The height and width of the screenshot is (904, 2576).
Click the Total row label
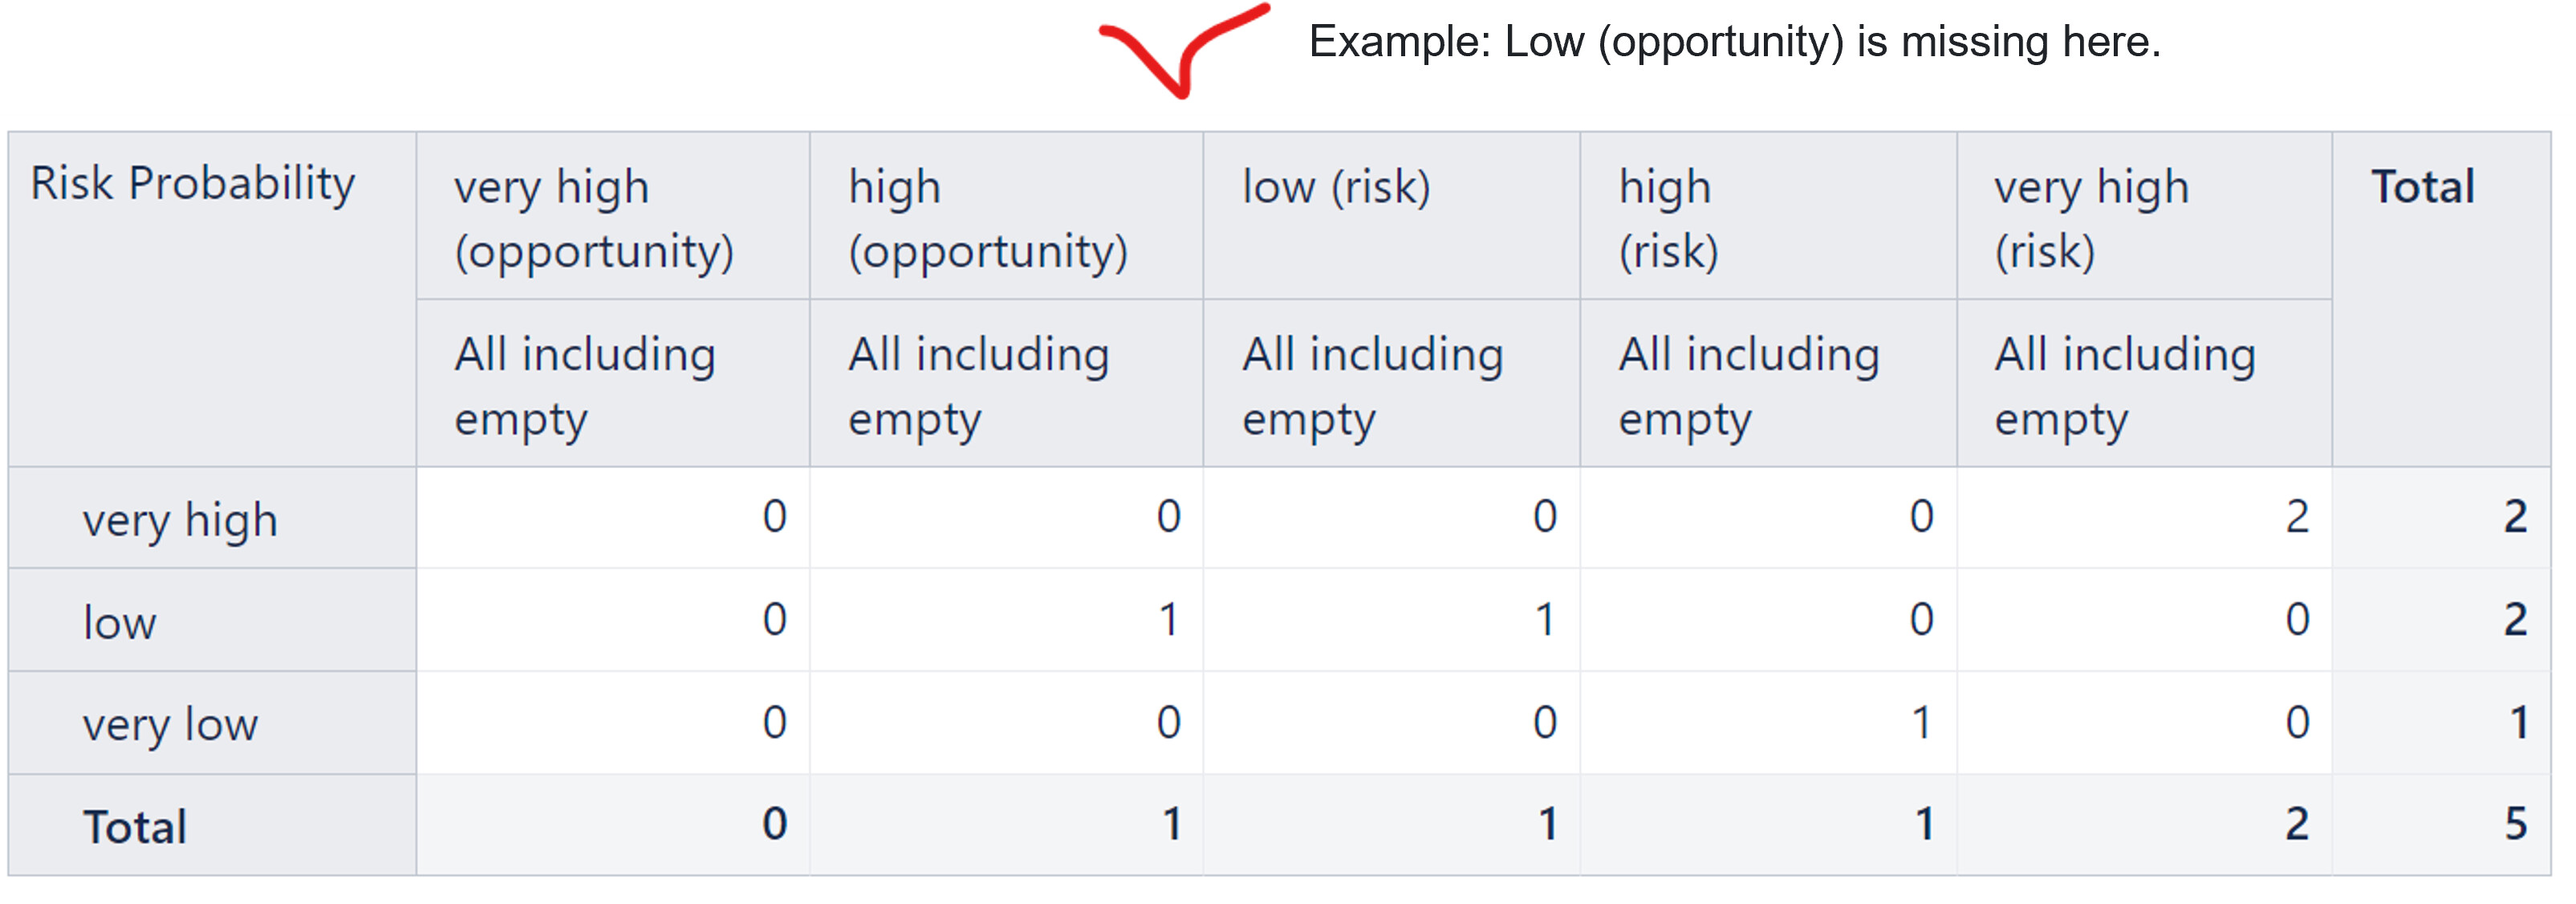pyautogui.click(x=135, y=827)
